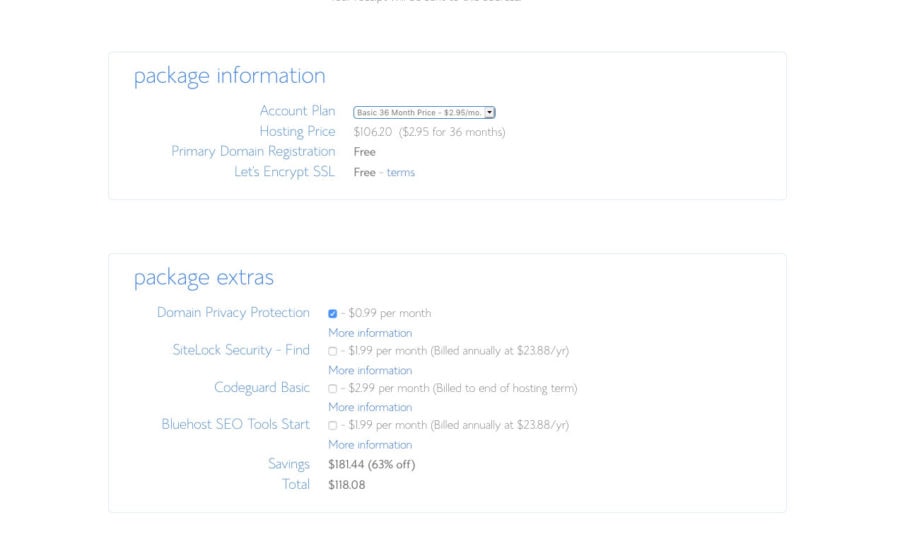900x549 pixels.
Task: Click '$0.99 per month' price text
Action: (x=390, y=313)
